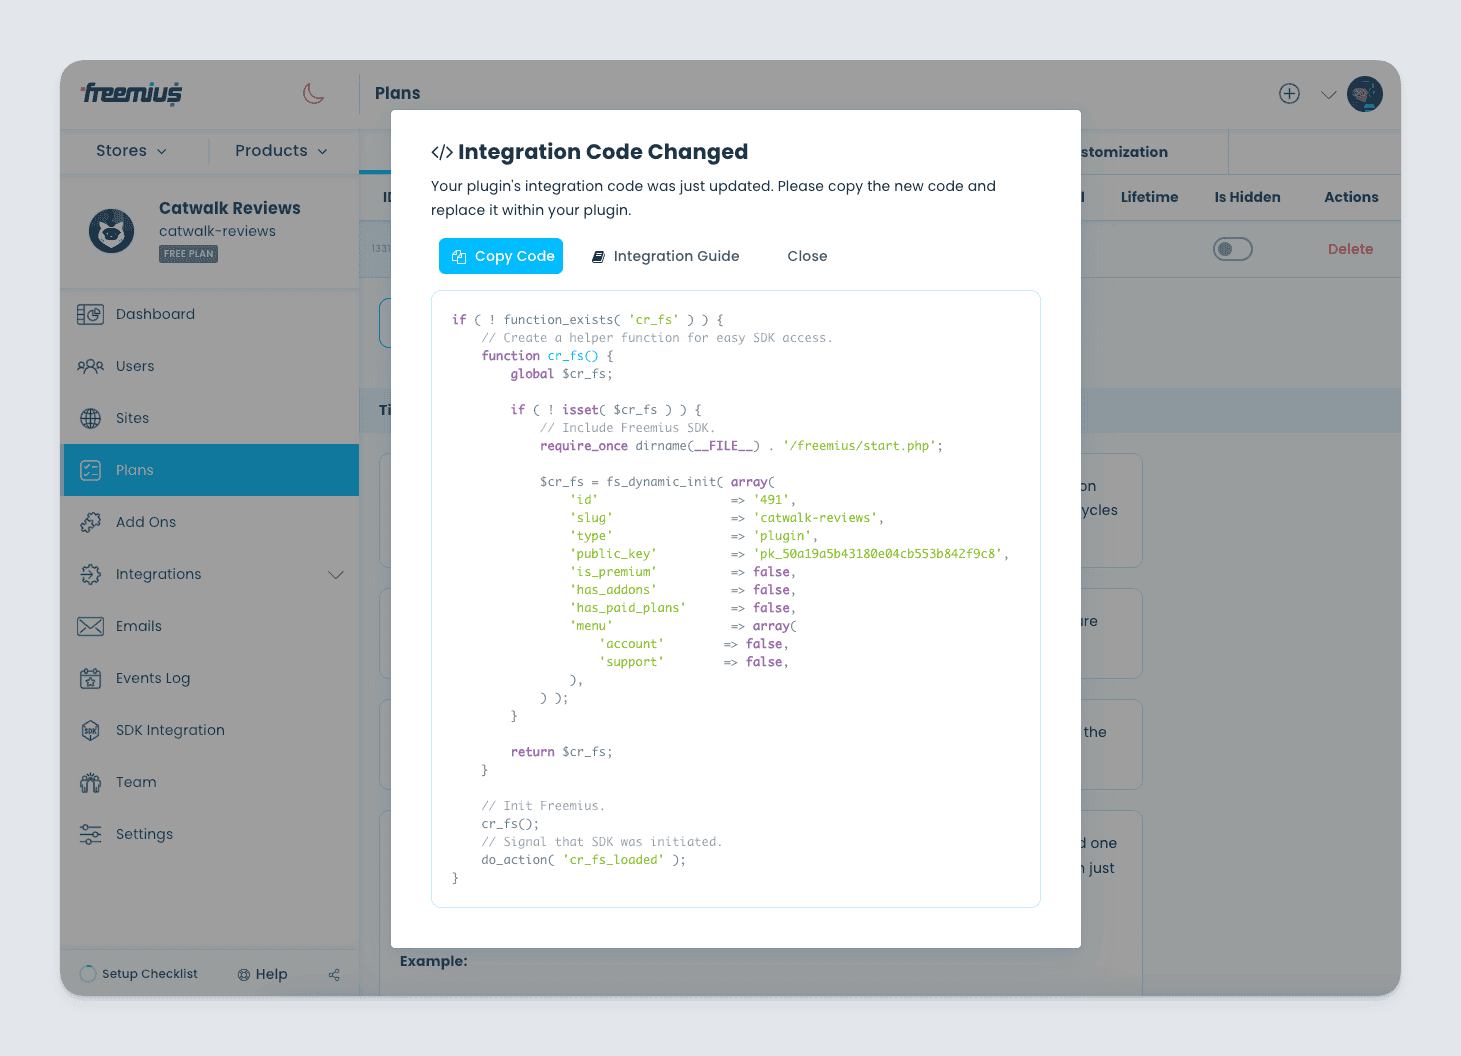Click the FREE PLAN badge
1461x1056 pixels.
pos(188,254)
